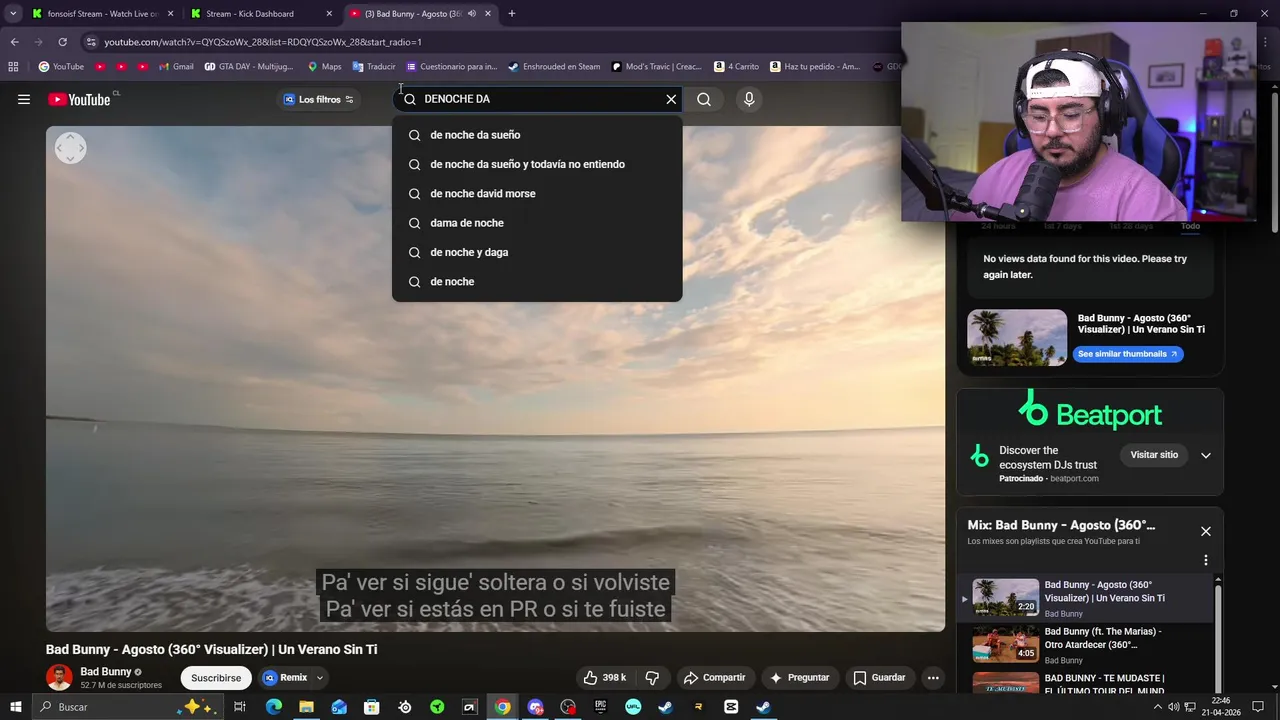The height and width of the screenshot is (720, 1280).
Task: Expand the Beatport ad chevron
Action: [1205, 455]
